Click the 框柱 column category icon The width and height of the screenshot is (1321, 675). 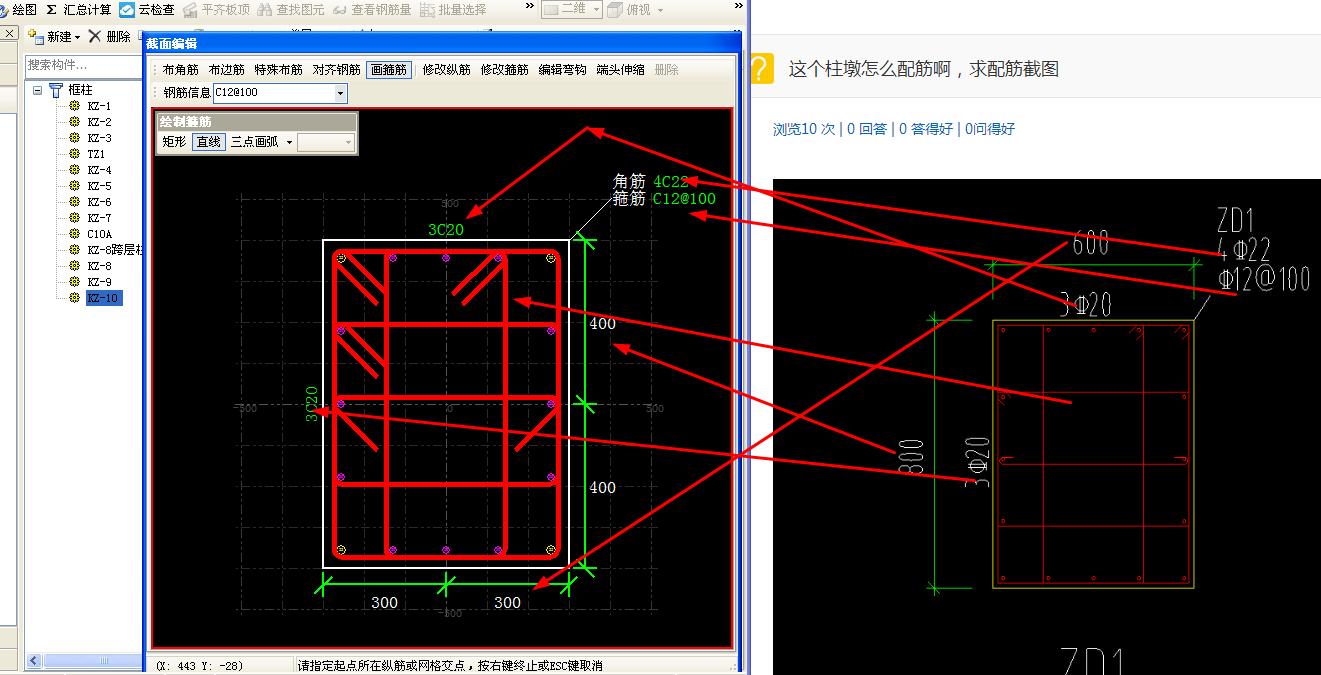point(56,90)
